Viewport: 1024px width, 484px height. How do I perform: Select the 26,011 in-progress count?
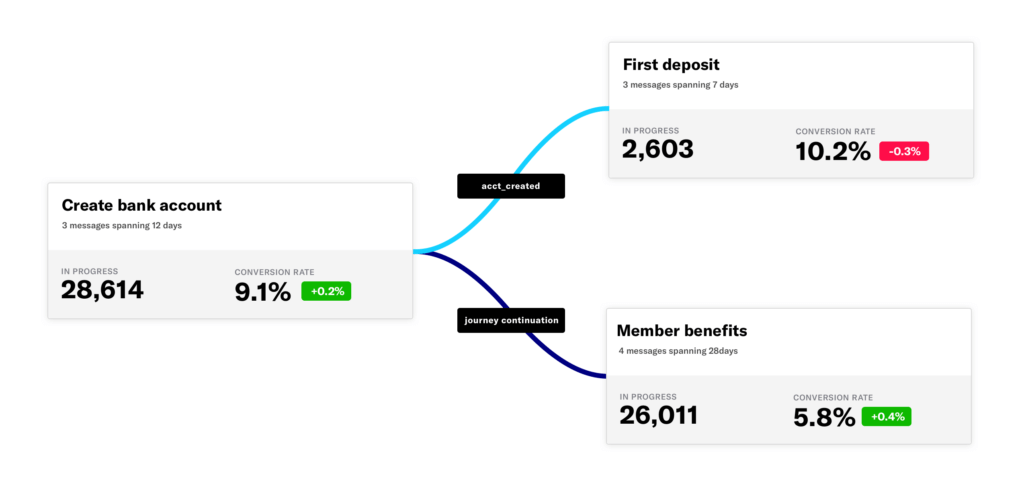658,415
